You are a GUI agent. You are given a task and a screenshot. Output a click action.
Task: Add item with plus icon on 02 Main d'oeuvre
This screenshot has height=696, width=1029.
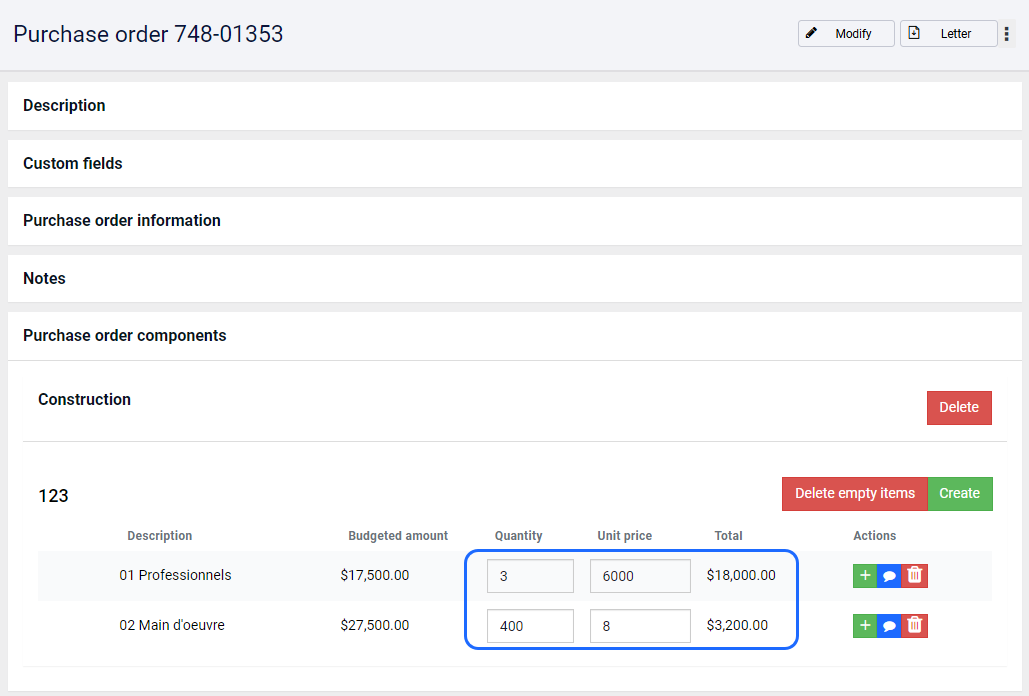point(865,625)
